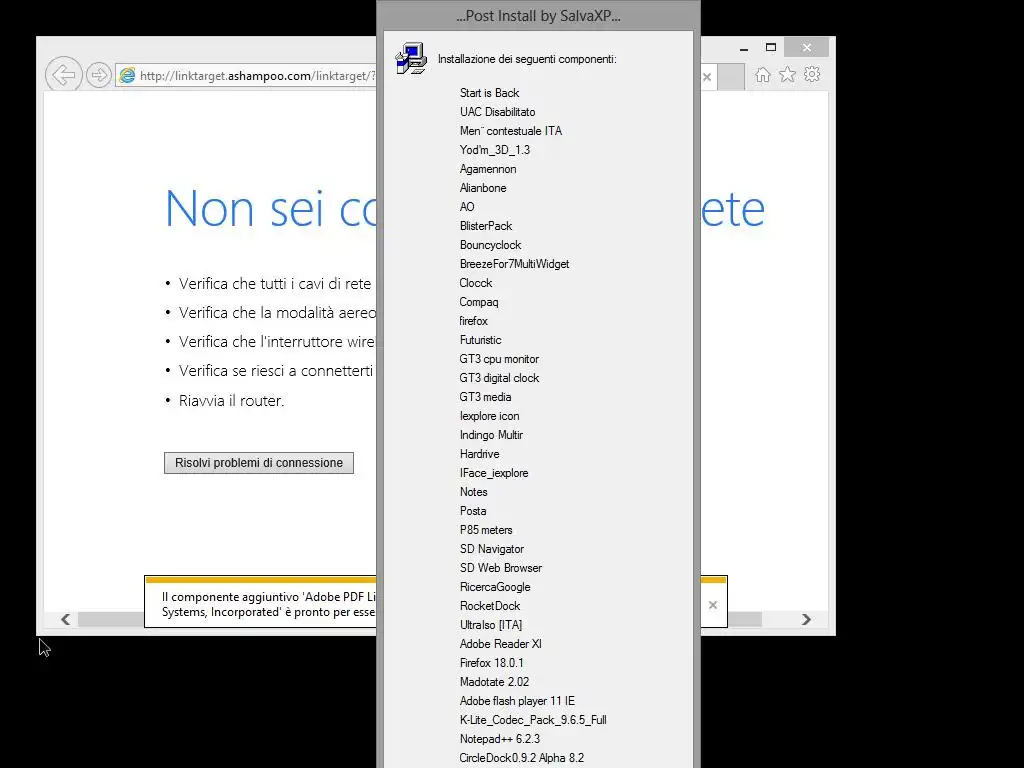Open the Home icon in Internet Explorer
This screenshot has height=768, width=1024.
pyautogui.click(x=762, y=74)
